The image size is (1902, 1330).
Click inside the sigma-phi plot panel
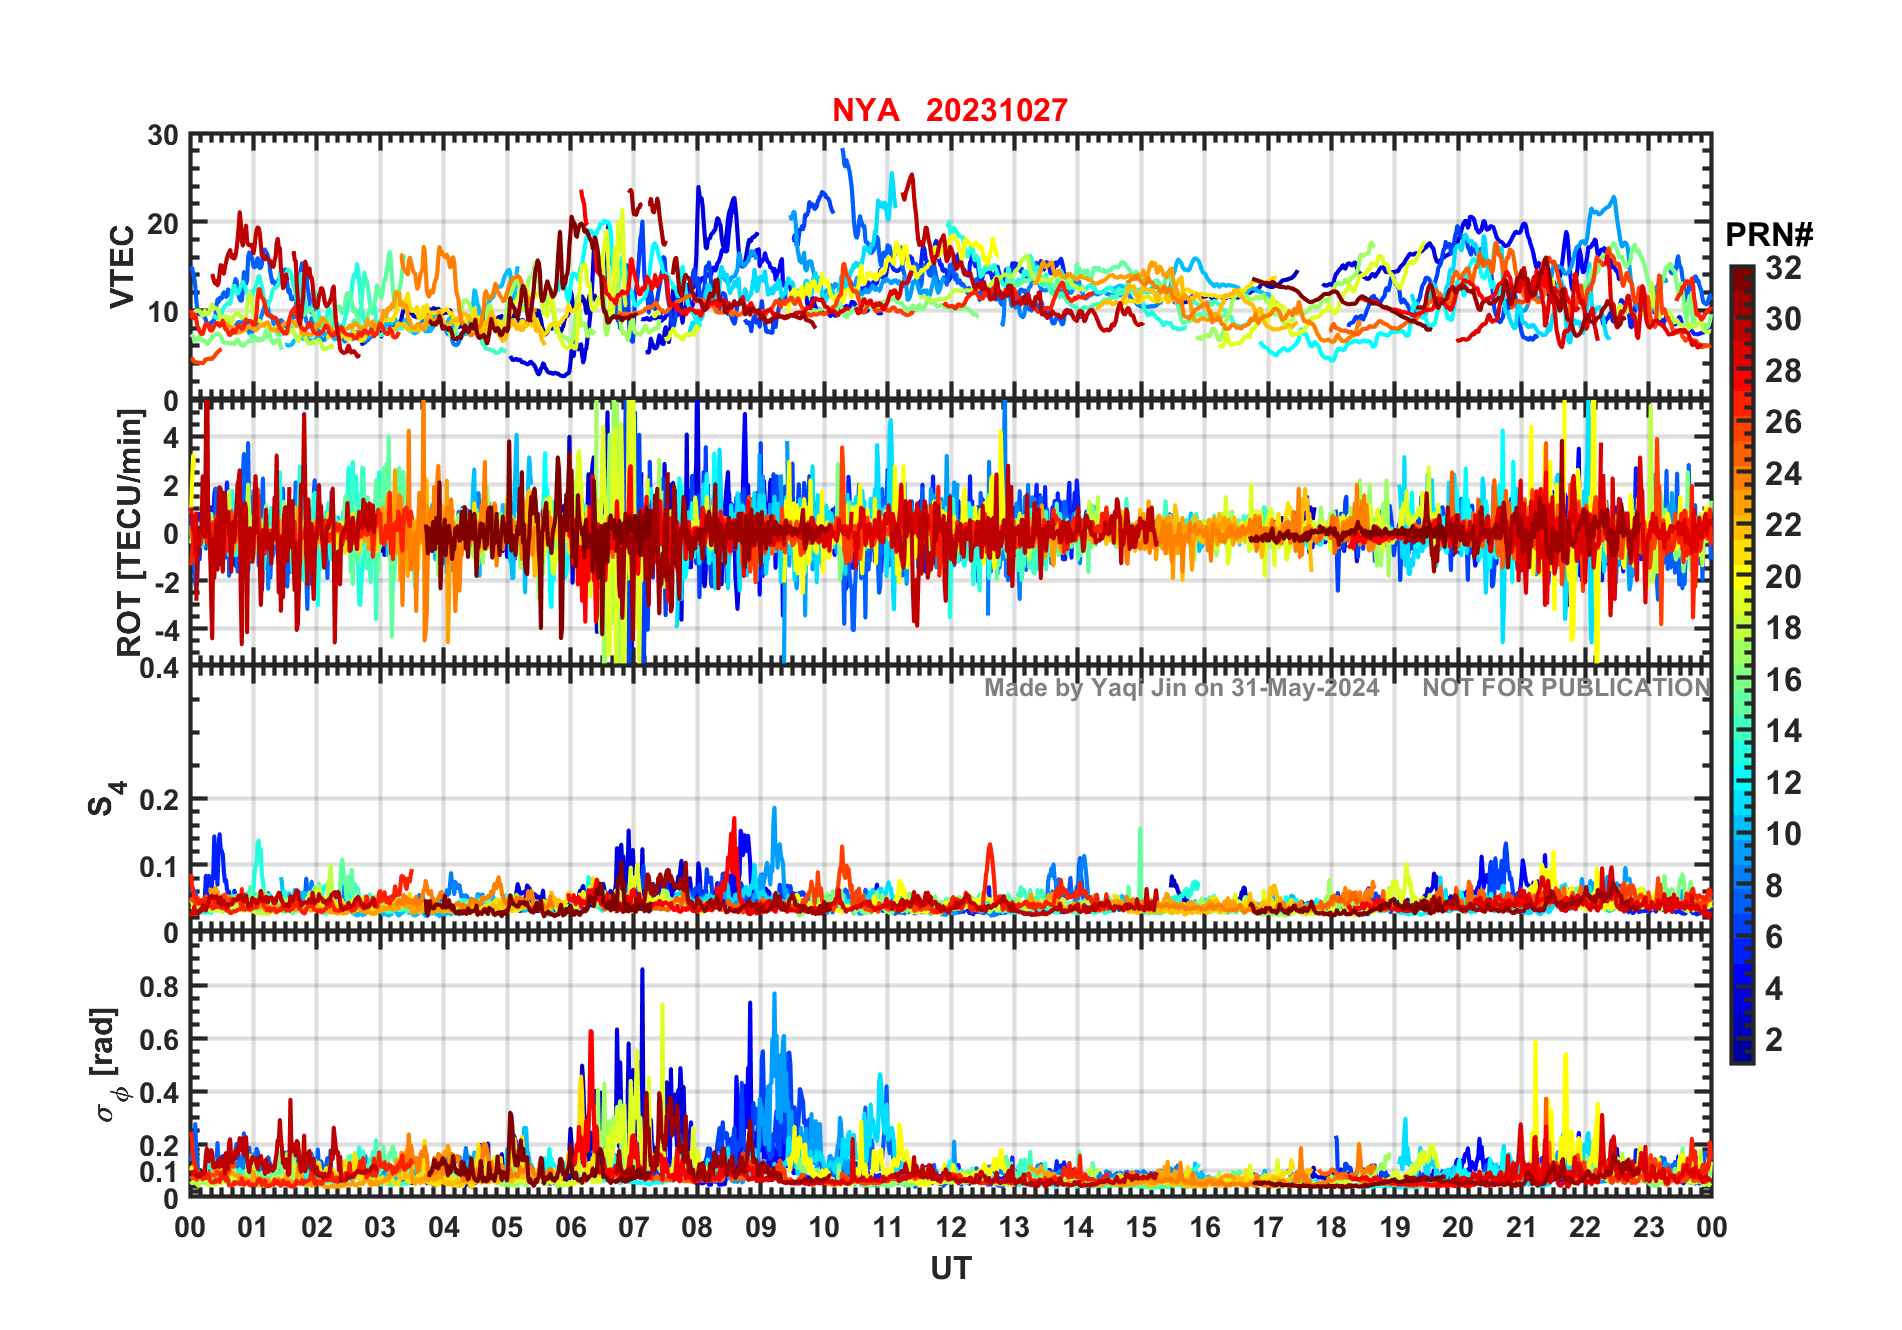coord(951,1064)
